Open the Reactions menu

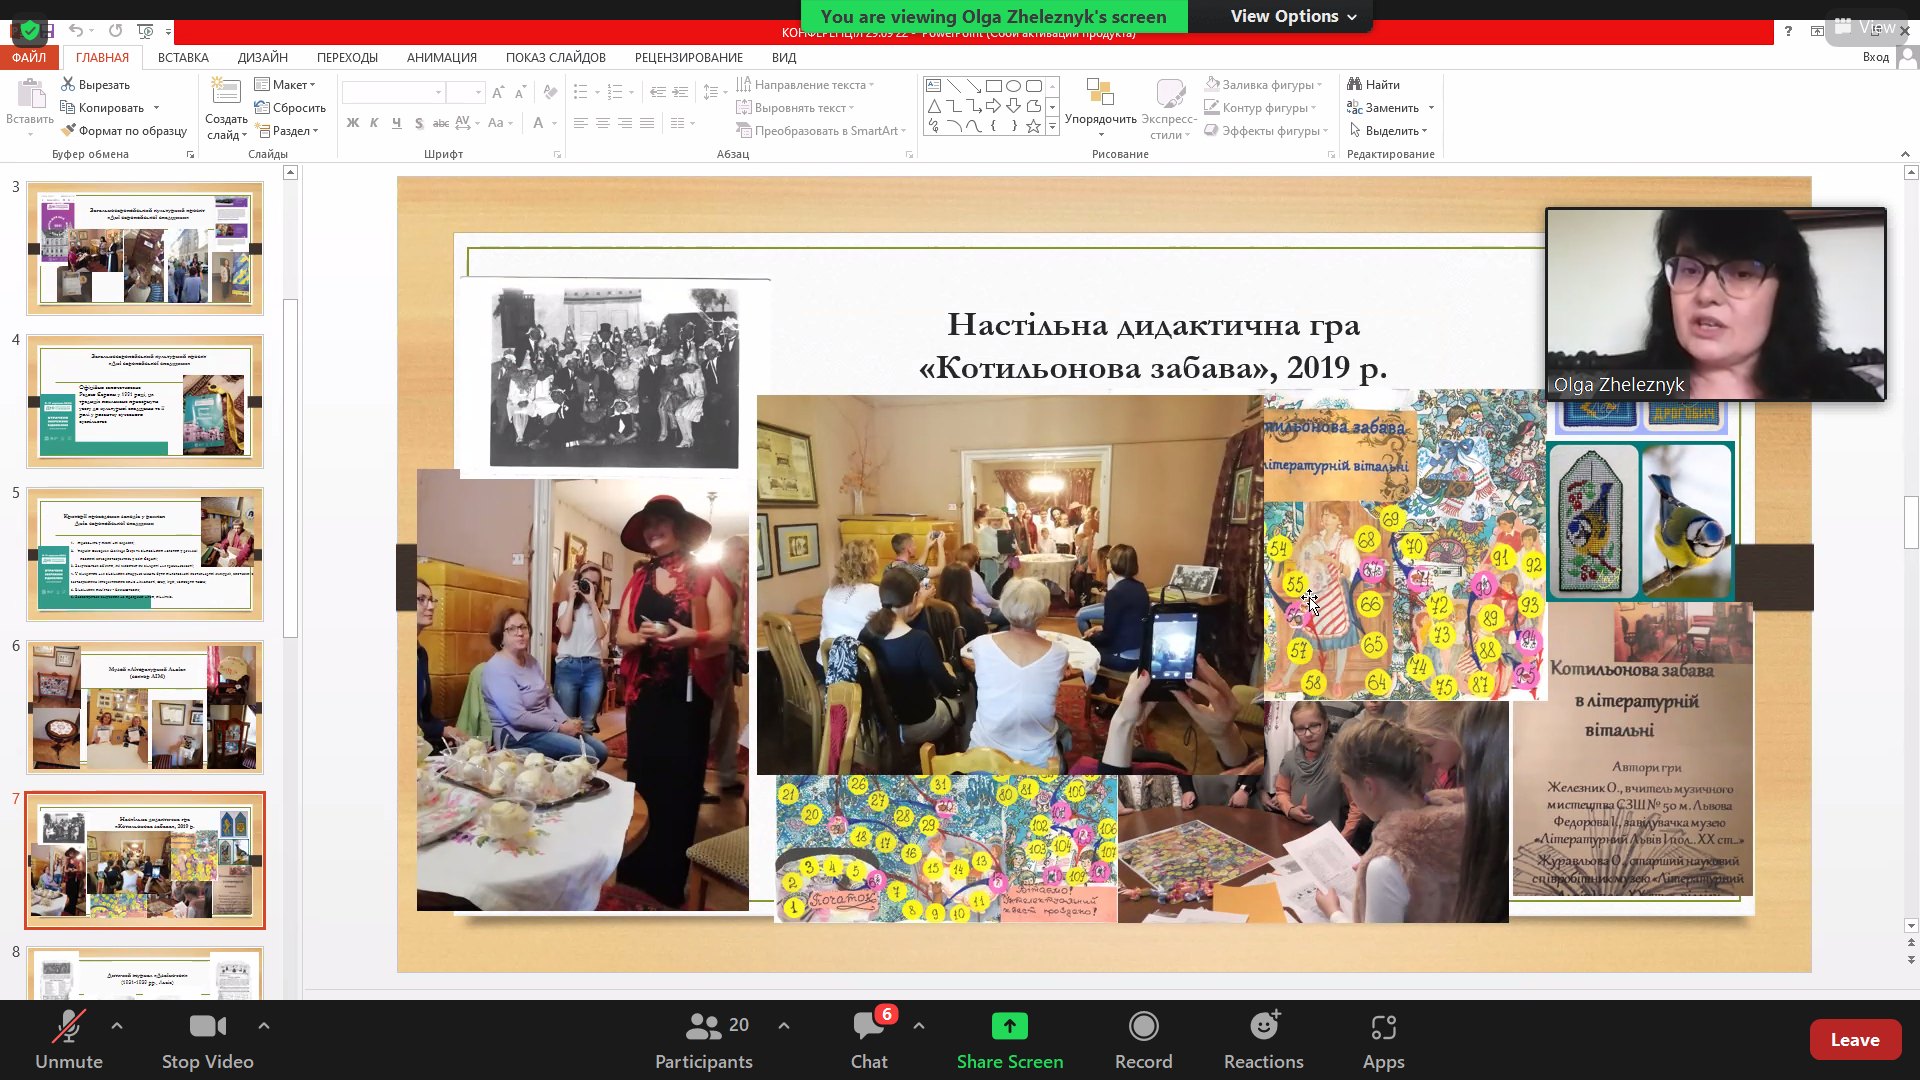pyautogui.click(x=1263, y=1027)
